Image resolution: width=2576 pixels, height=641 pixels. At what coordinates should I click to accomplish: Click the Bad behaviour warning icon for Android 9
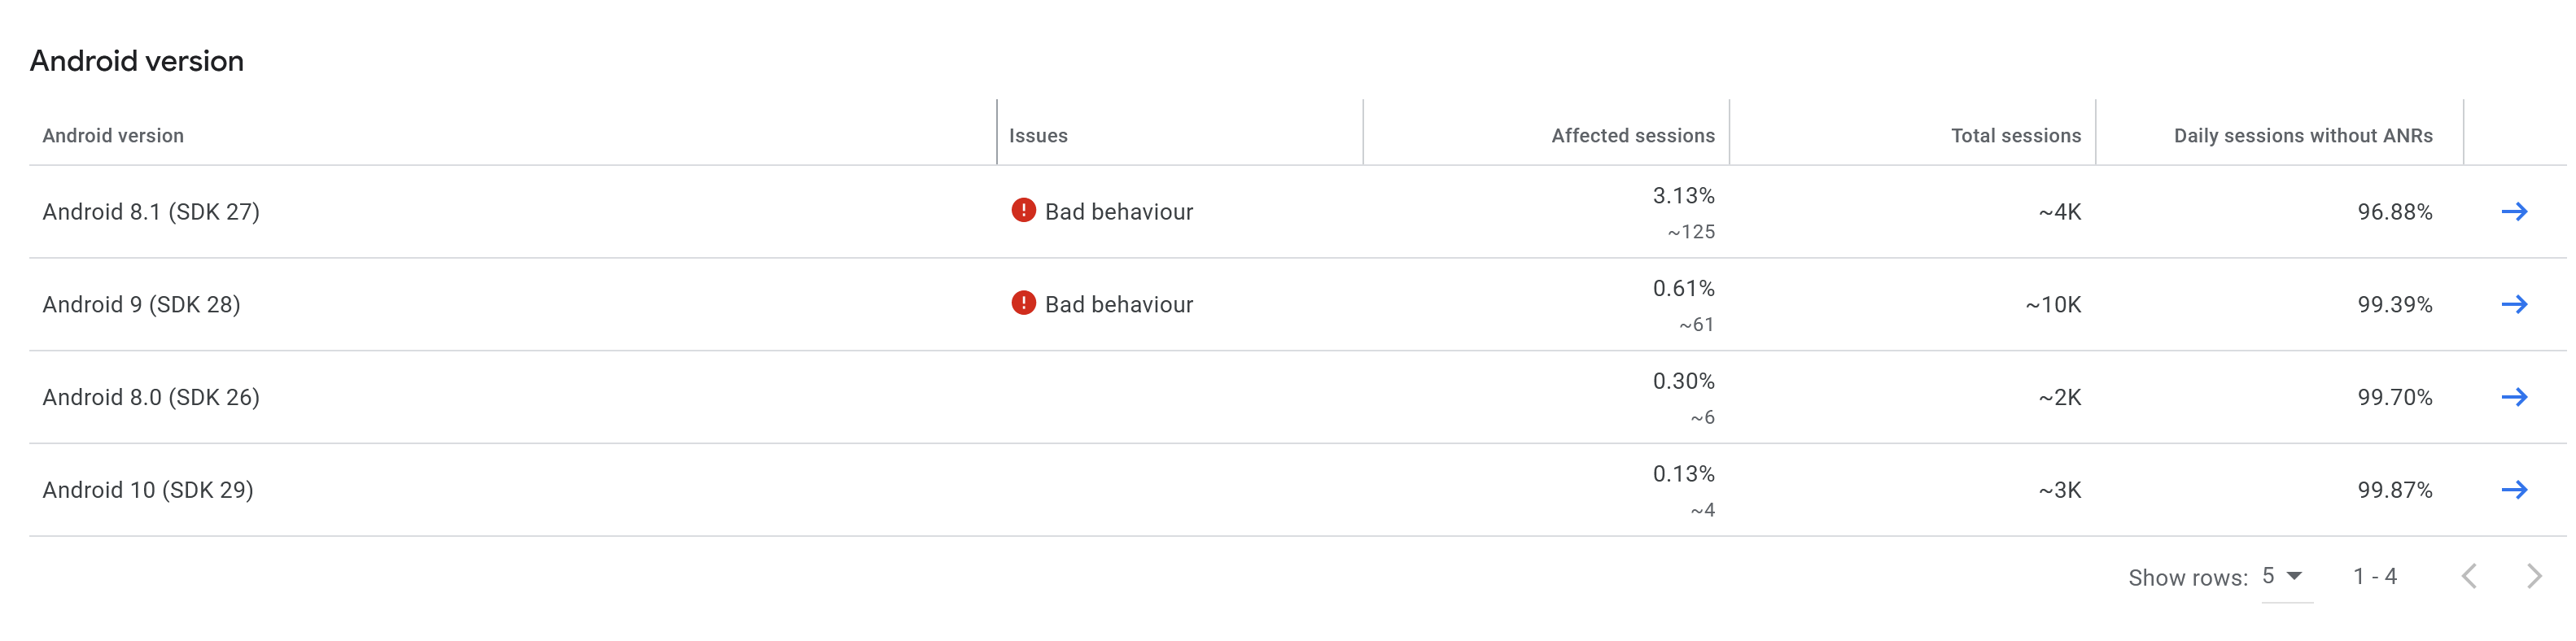pos(1023,303)
